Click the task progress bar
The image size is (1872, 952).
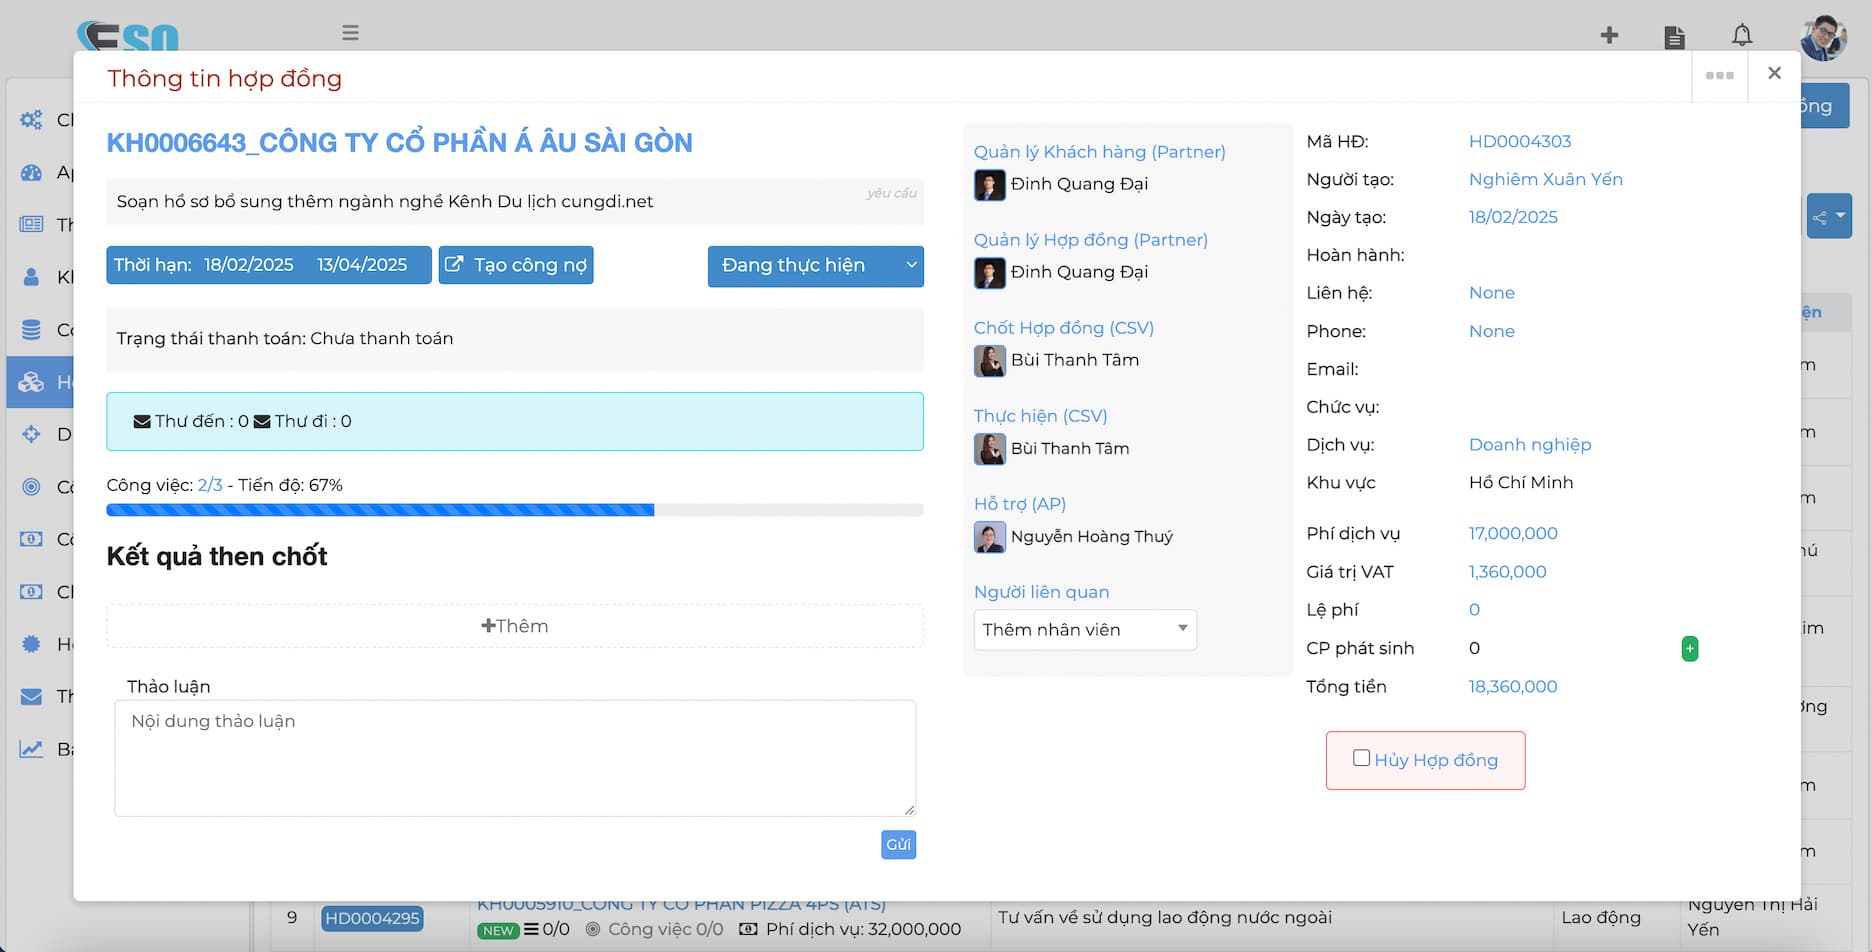coord(514,510)
